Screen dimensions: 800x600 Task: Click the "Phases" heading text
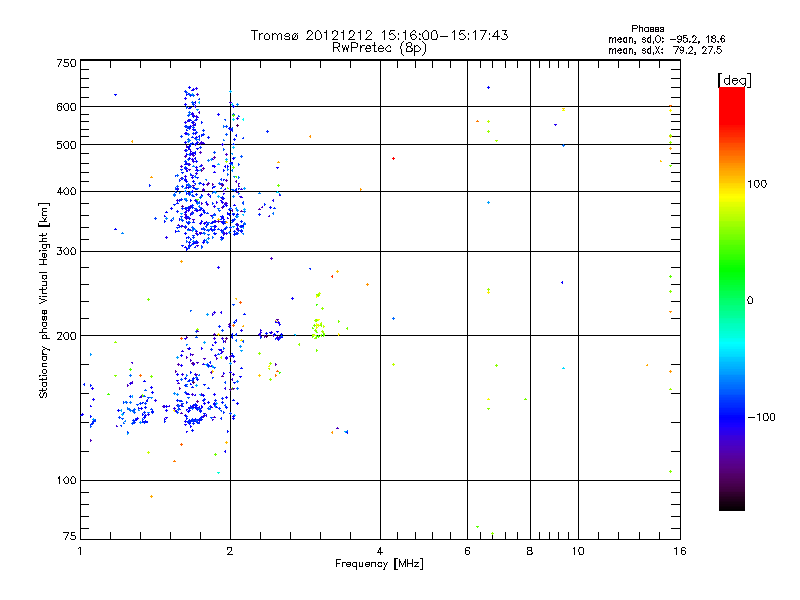pos(647,29)
